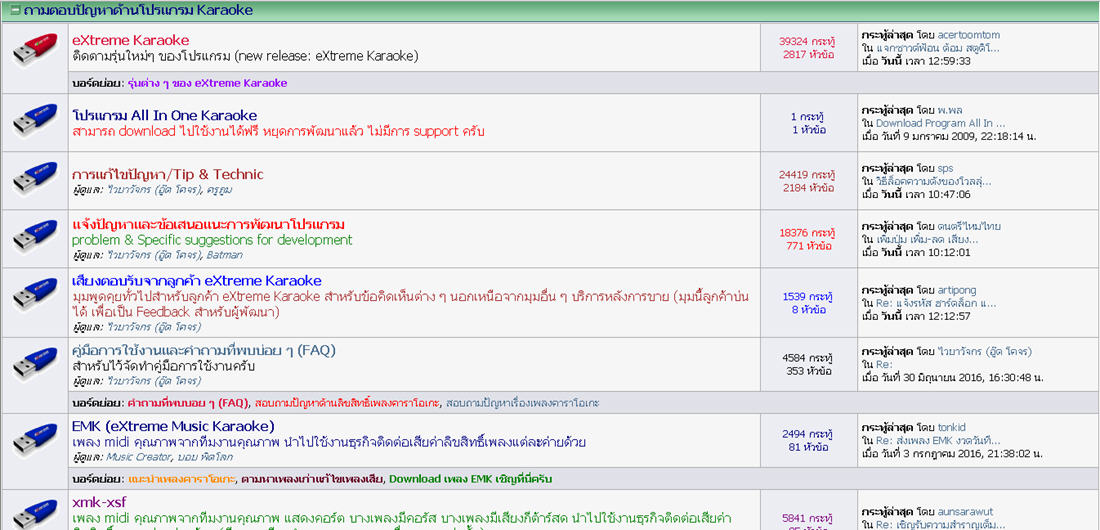
Task: Click the 18376 กระทู้ post count
Action: 807,232
